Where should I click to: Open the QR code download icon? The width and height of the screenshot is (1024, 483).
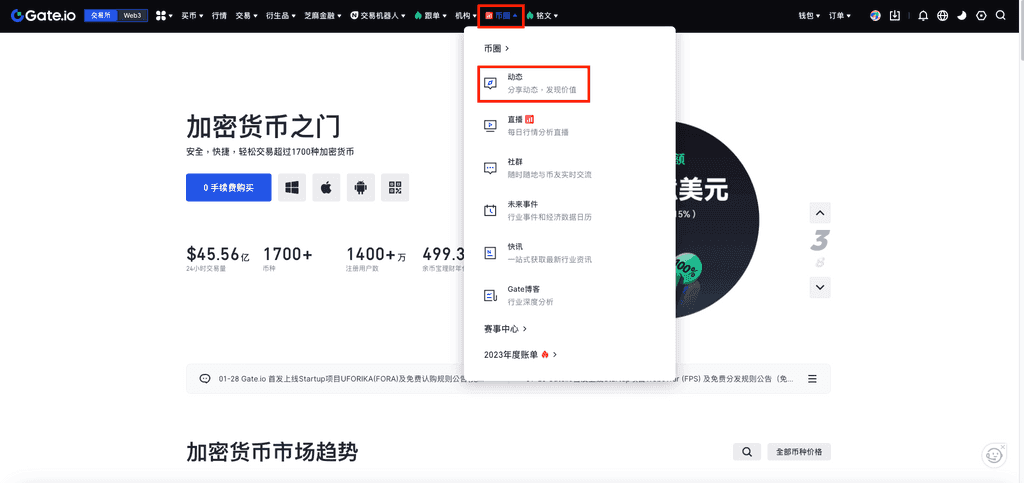(x=395, y=188)
